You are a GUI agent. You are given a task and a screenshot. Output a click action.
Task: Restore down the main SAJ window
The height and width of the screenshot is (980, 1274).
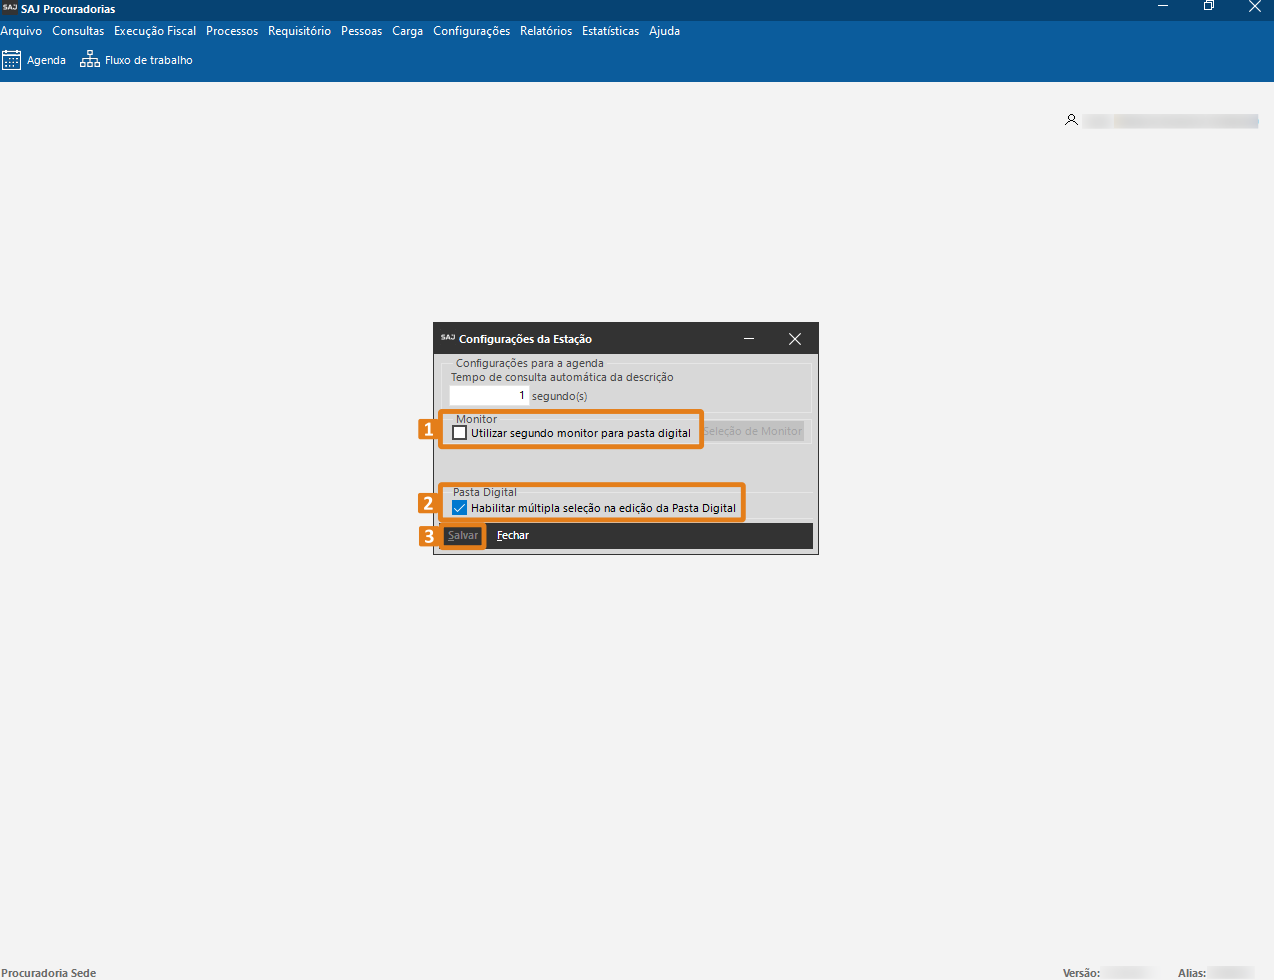pos(1208,7)
